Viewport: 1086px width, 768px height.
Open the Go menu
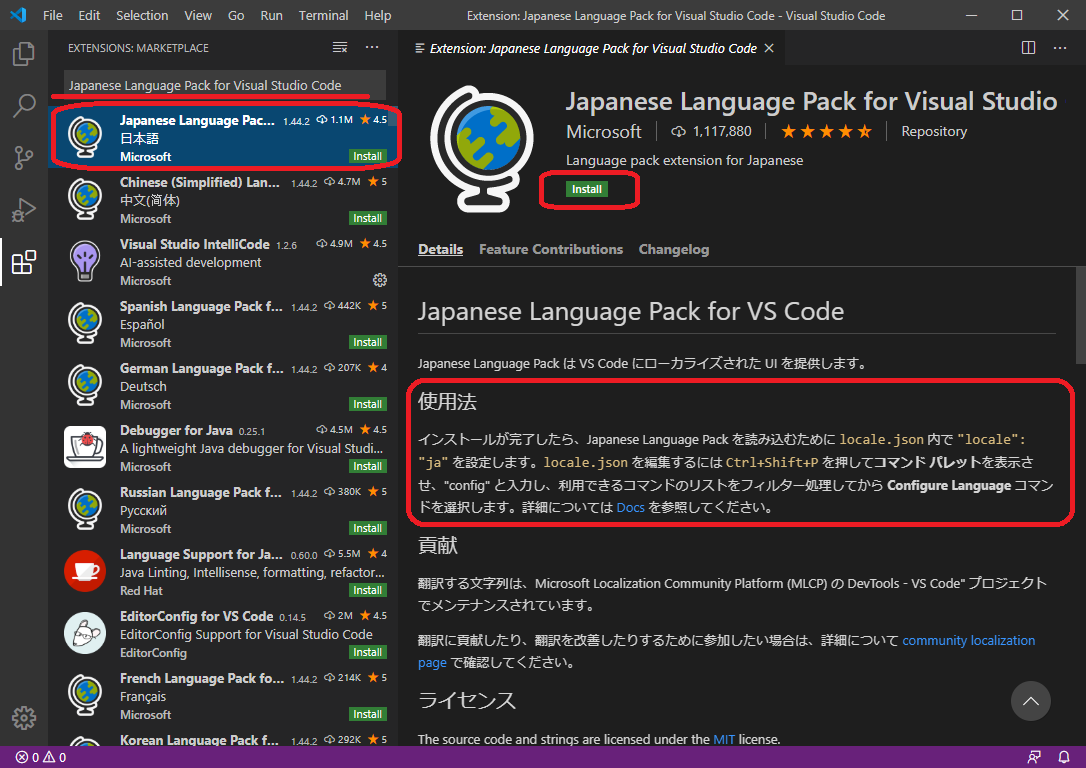(236, 15)
